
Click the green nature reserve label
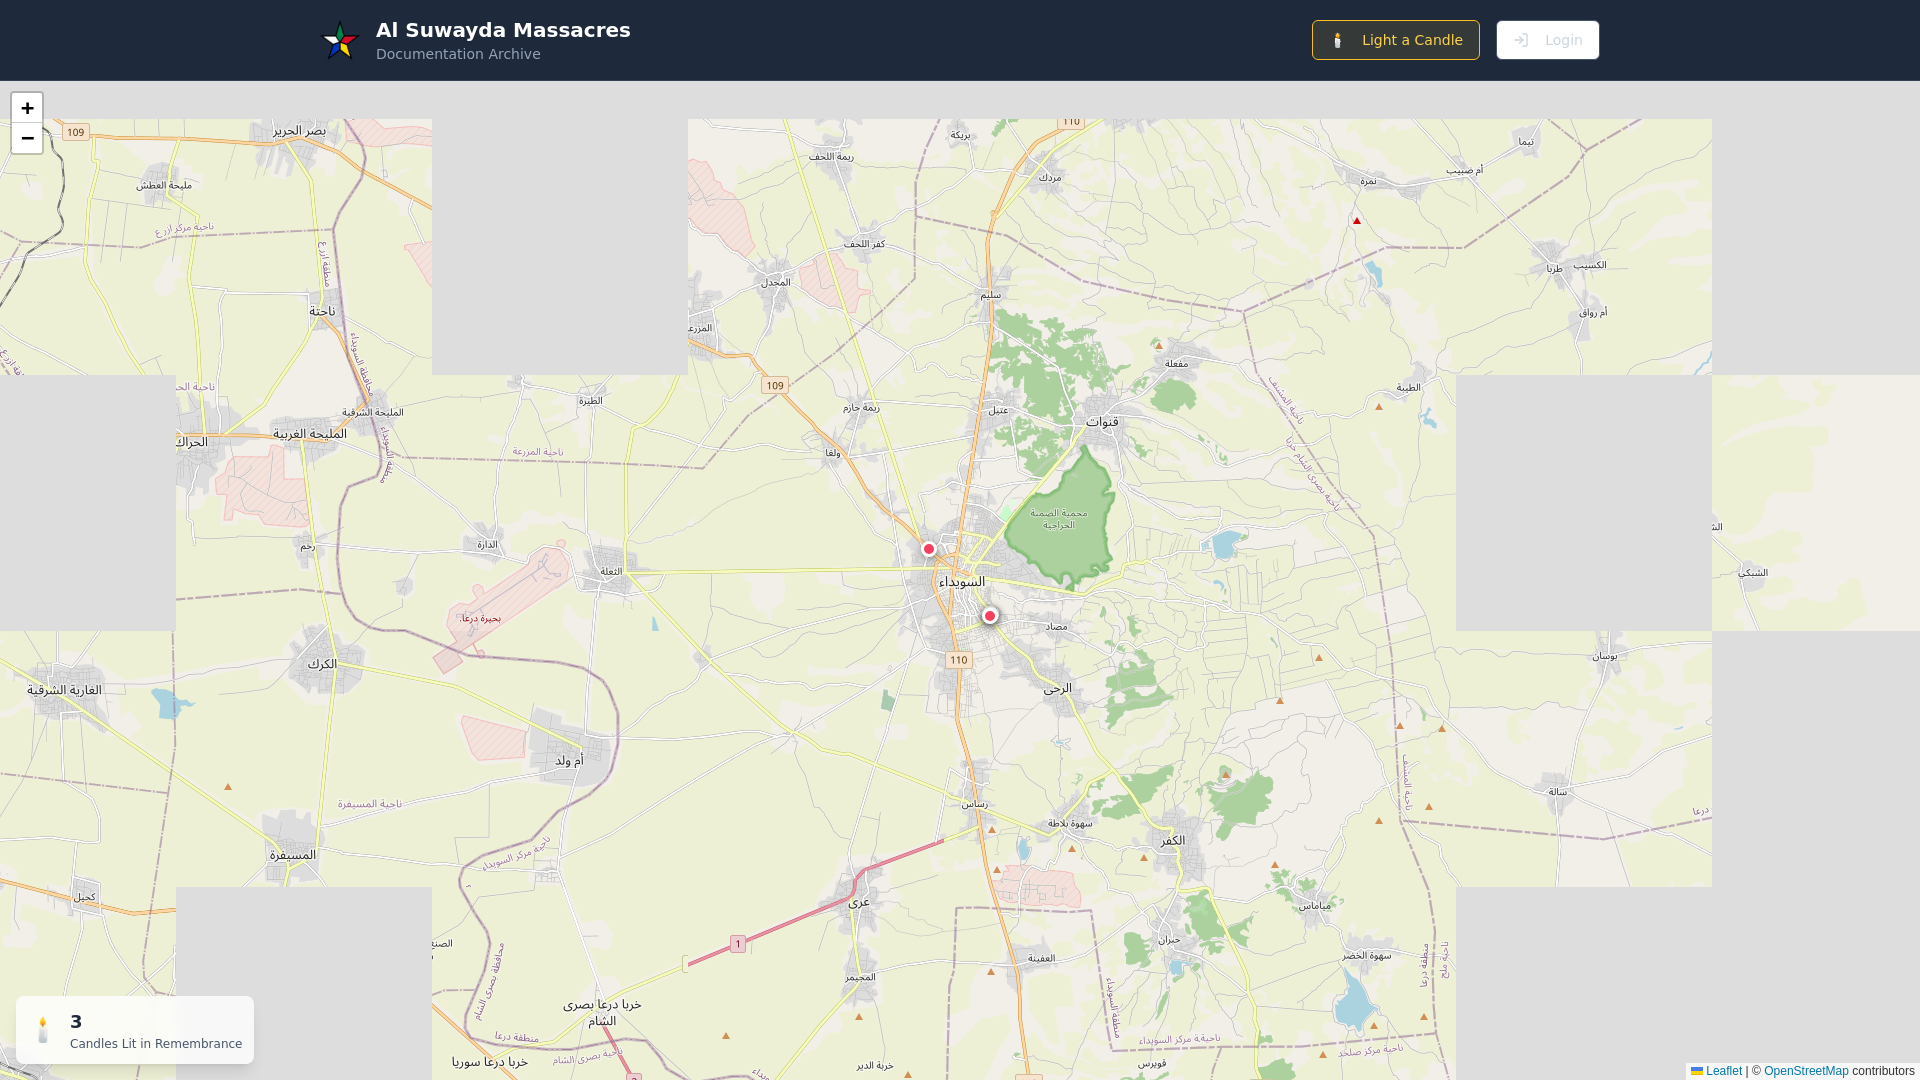pyautogui.click(x=1059, y=519)
